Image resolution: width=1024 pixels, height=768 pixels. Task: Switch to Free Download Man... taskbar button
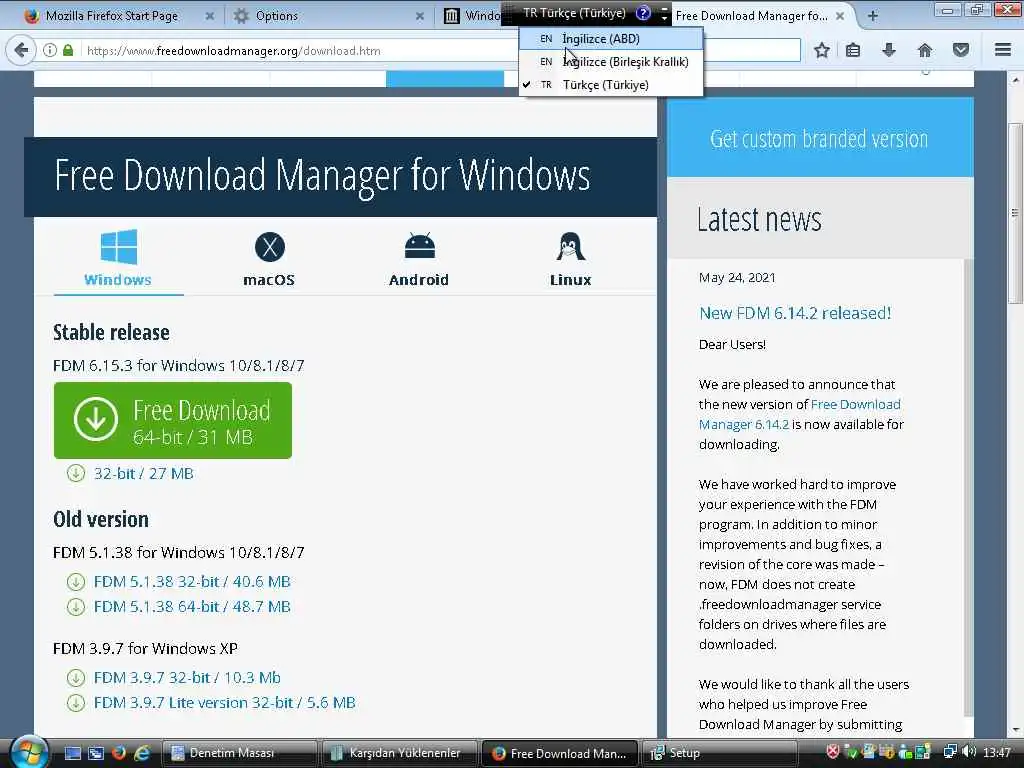pos(560,753)
